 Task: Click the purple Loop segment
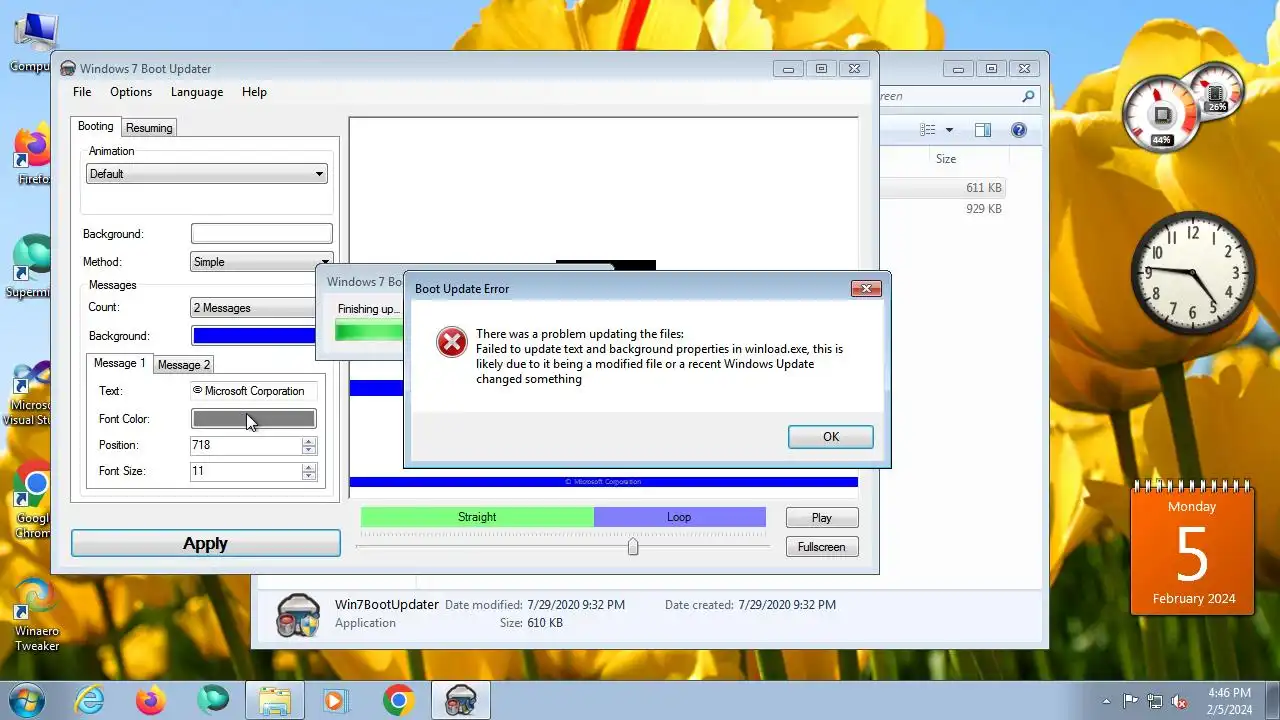pyautogui.click(x=680, y=517)
